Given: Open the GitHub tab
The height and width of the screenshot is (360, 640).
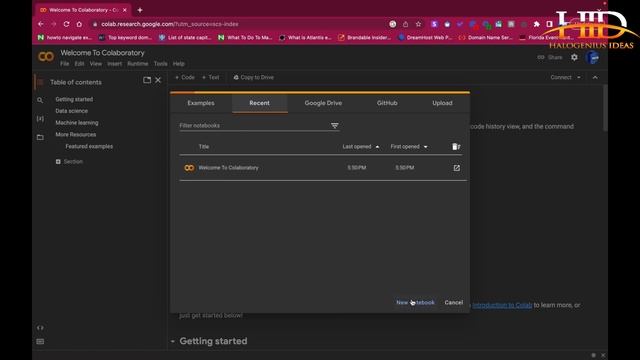Looking at the screenshot, I should (387, 103).
